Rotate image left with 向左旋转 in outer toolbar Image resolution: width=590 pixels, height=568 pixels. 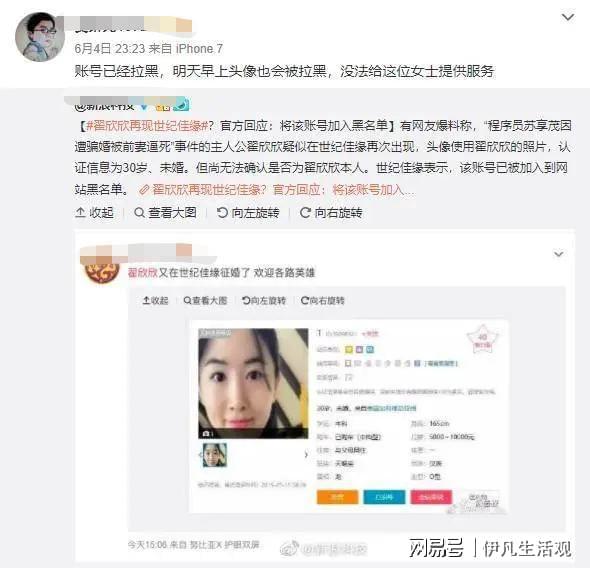click(248, 213)
